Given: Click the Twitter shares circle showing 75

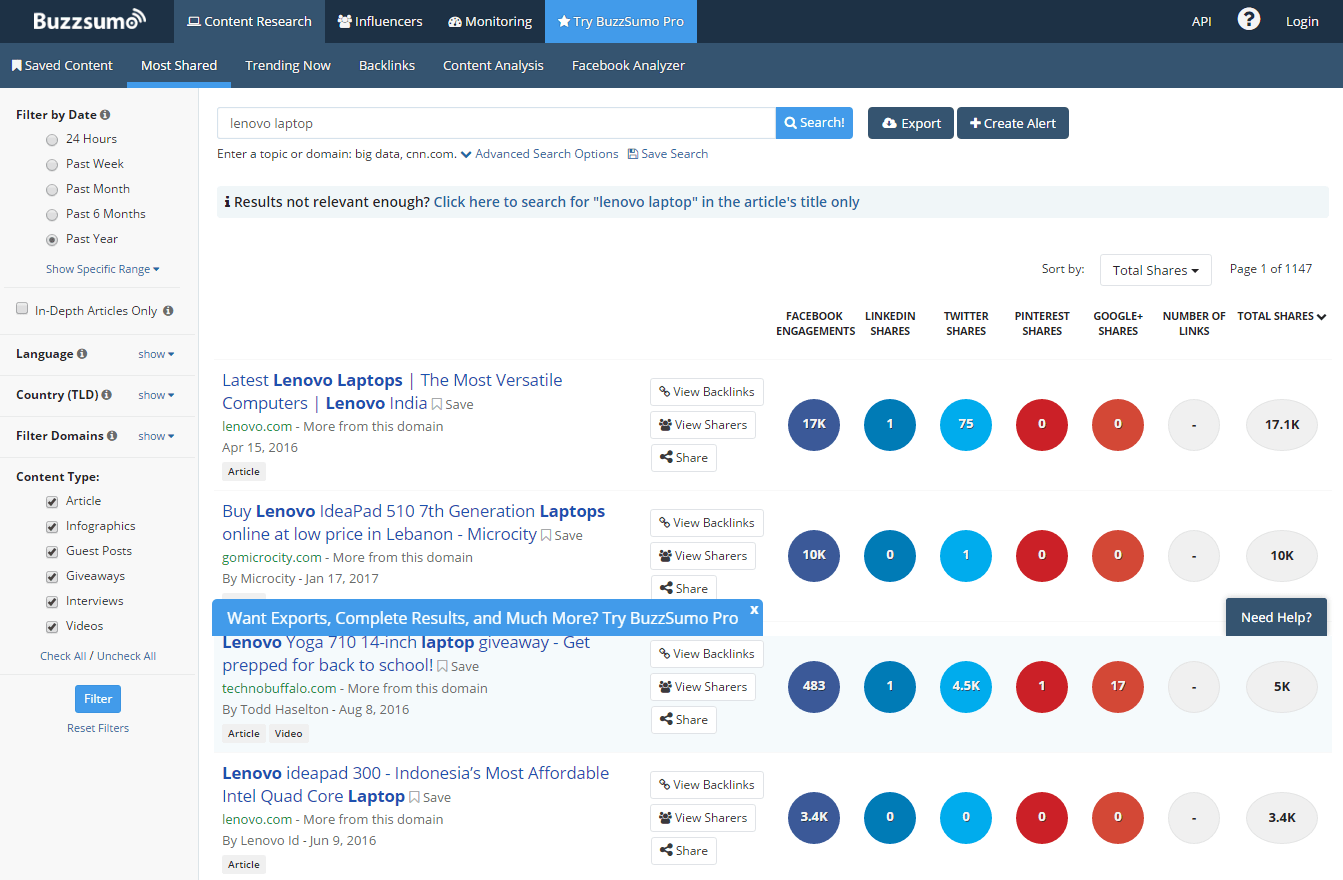Looking at the screenshot, I should coord(966,424).
